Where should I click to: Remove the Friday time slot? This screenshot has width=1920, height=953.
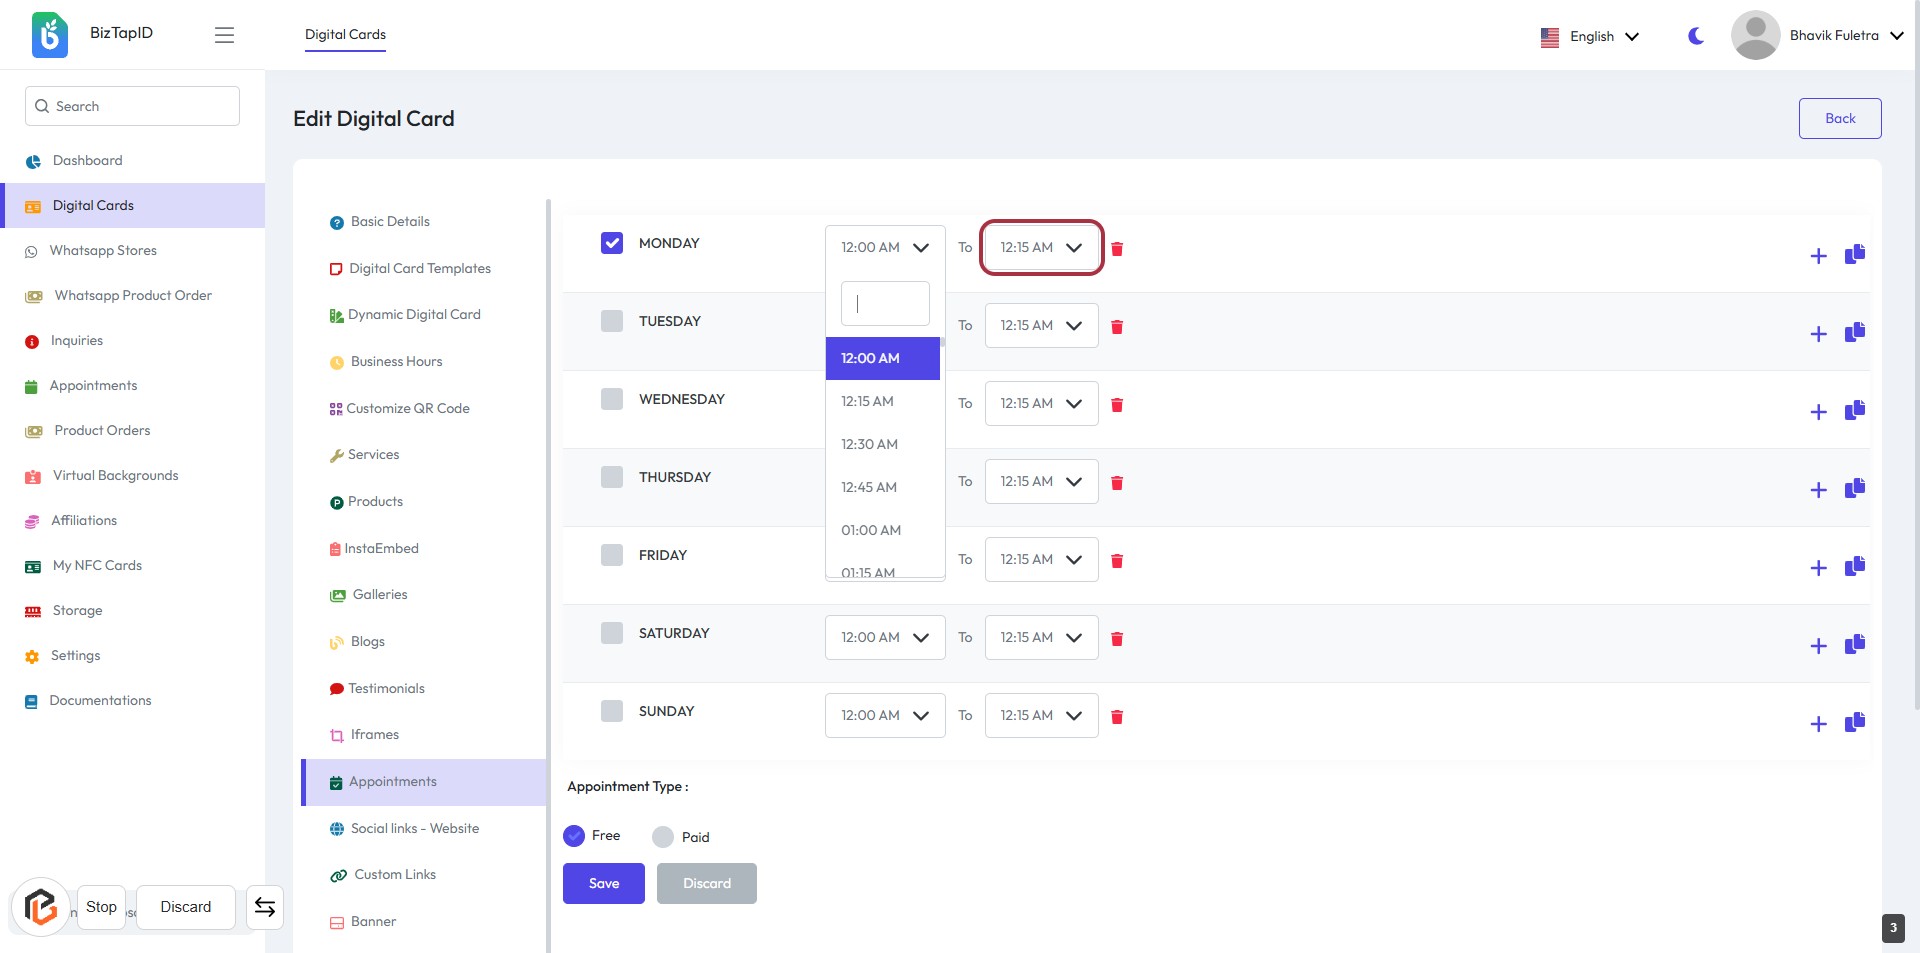point(1117,561)
